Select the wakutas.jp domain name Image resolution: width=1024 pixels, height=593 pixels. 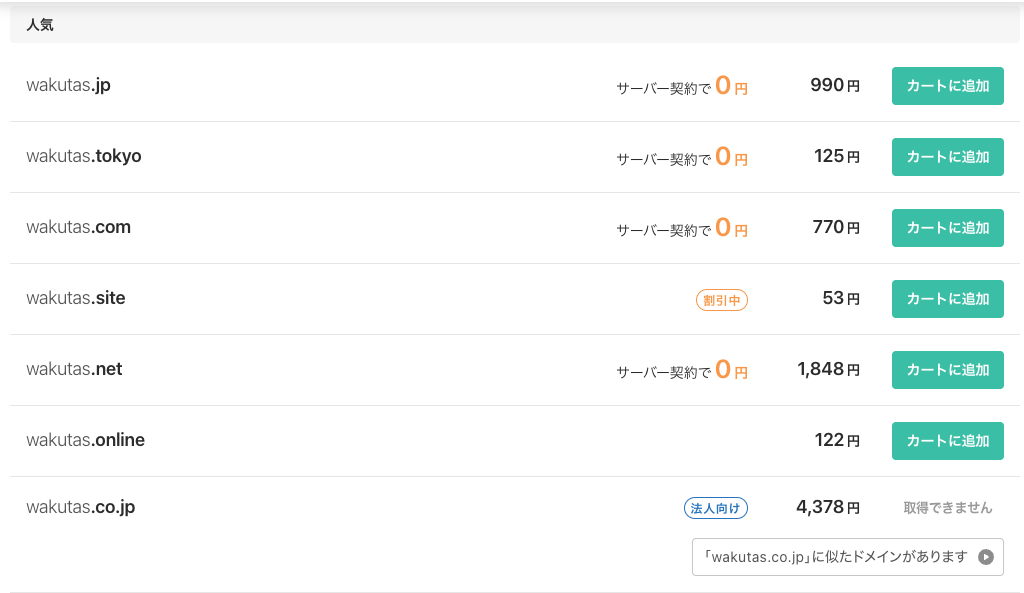pos(68,86)
